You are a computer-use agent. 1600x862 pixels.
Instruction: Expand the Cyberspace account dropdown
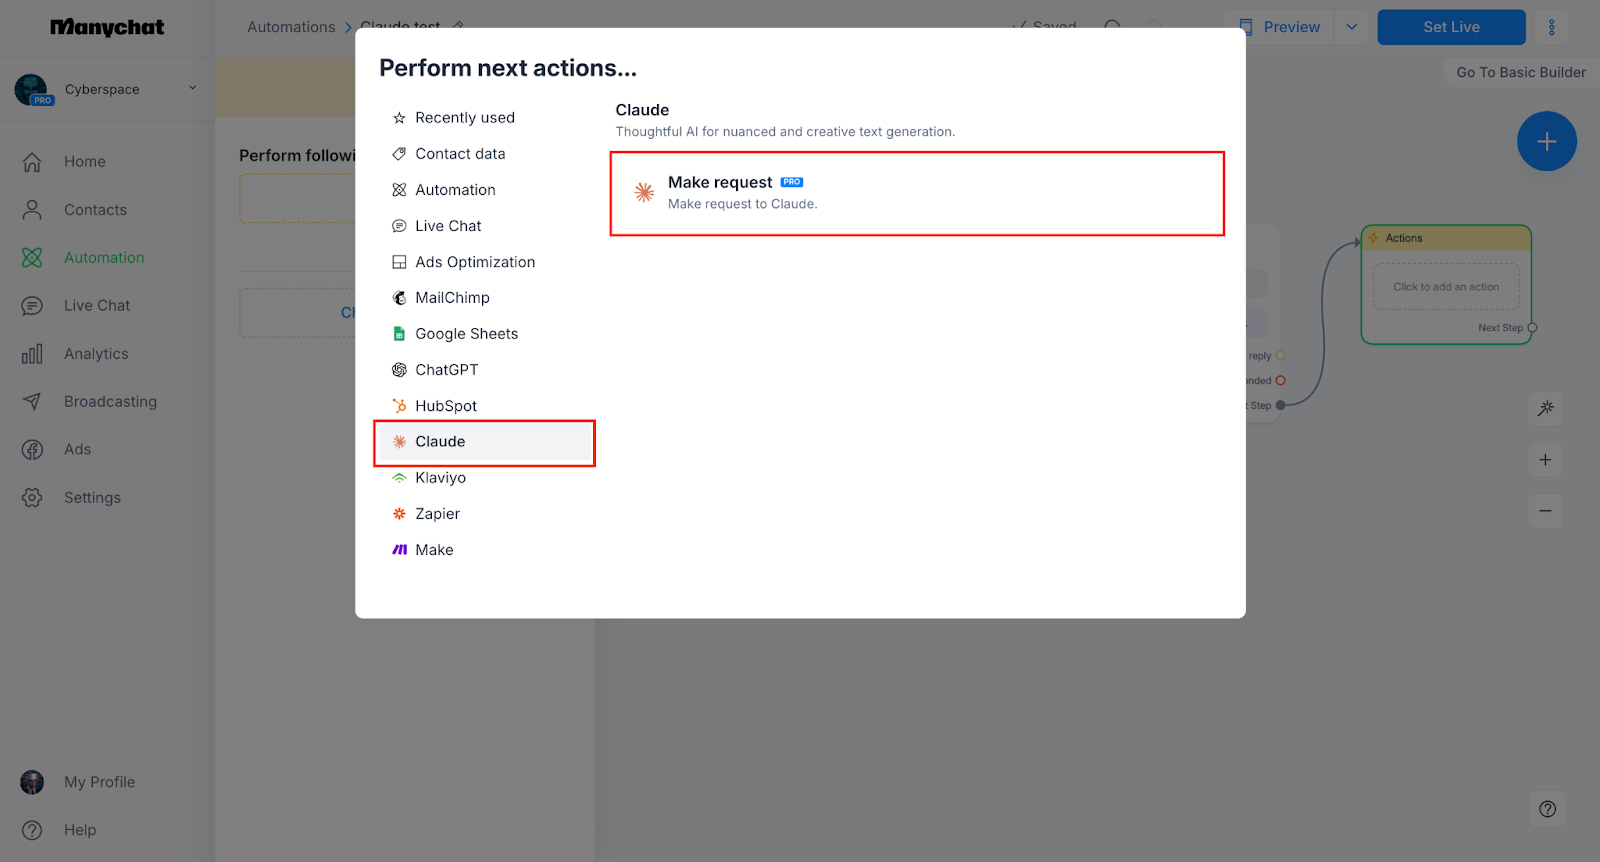[193, 88]
